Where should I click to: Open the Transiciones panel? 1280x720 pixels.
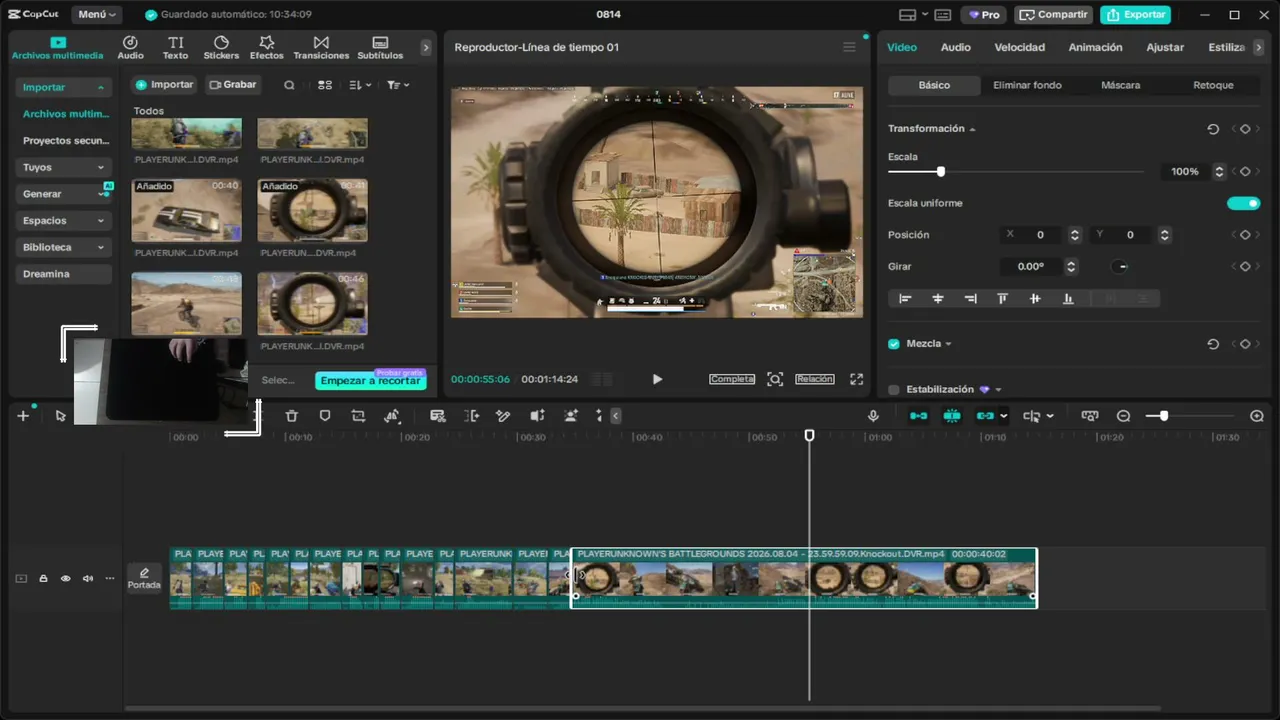(321, 47)
